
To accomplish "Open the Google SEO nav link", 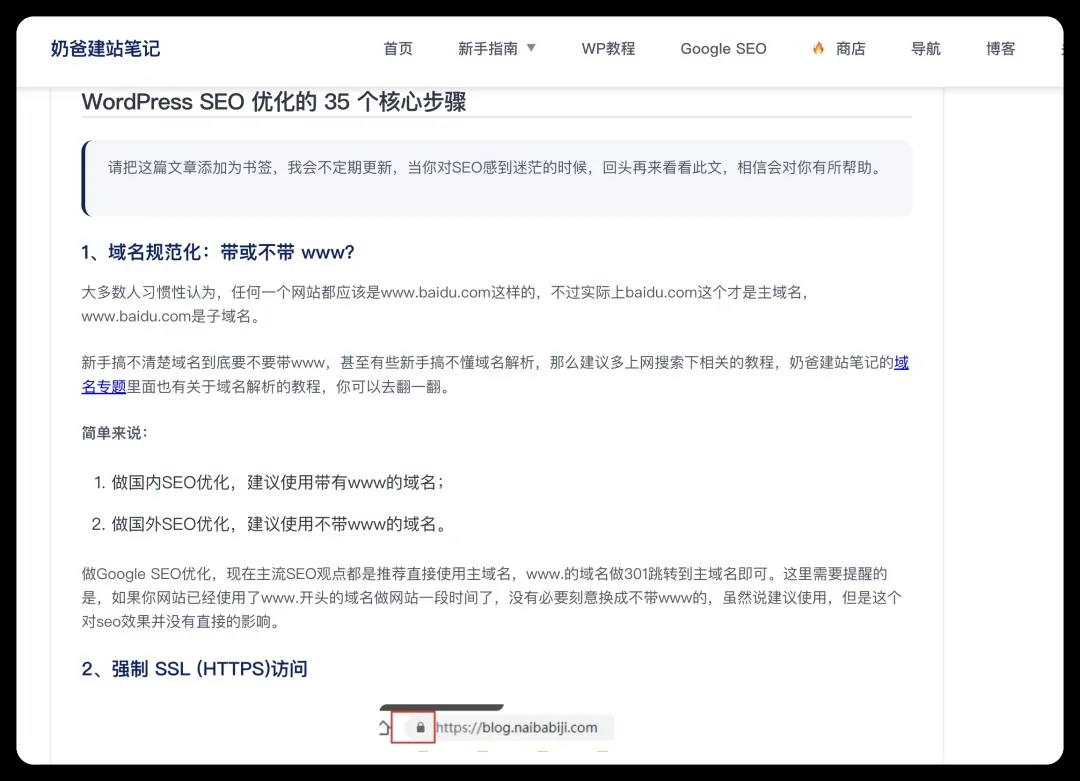I will [723, 49].
